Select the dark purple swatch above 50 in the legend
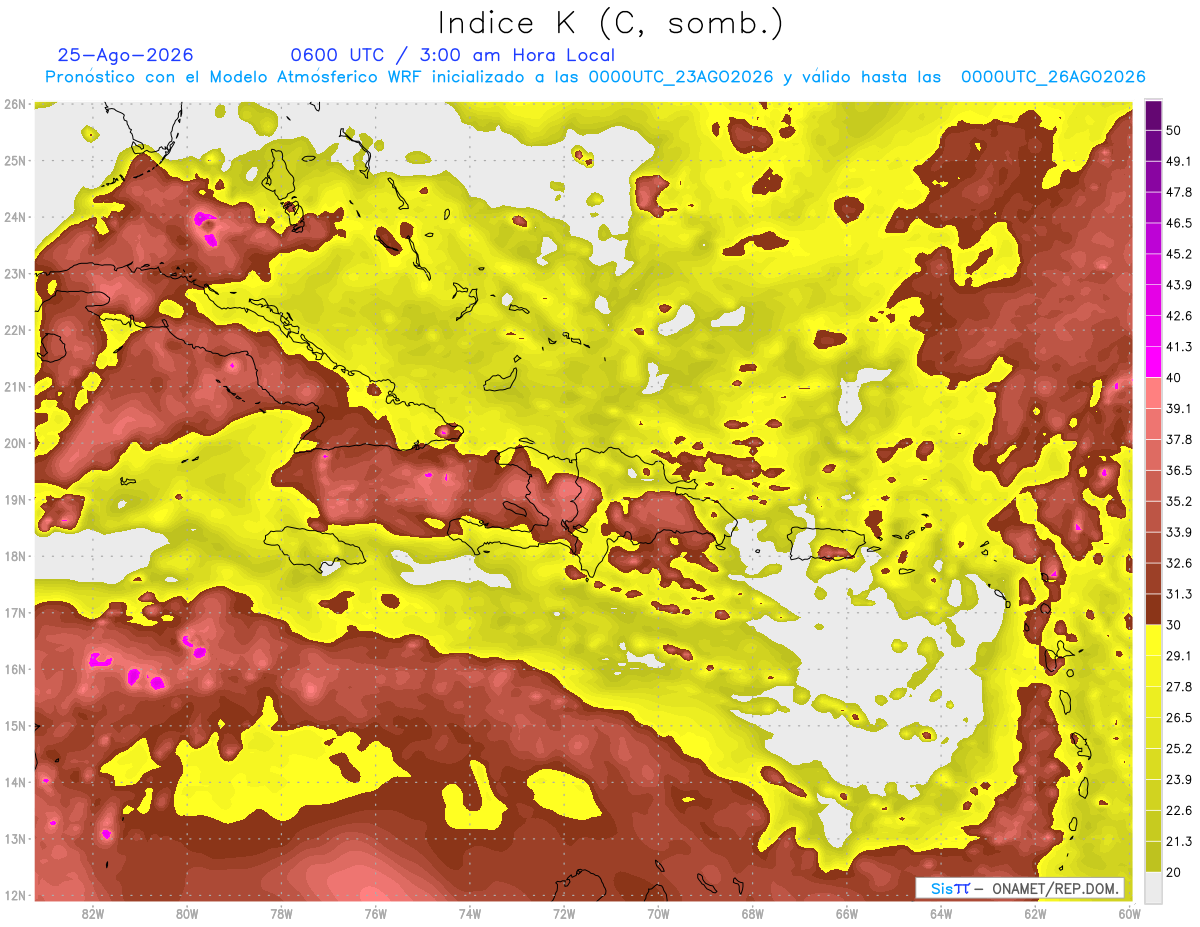 [x=1153, y=116]
